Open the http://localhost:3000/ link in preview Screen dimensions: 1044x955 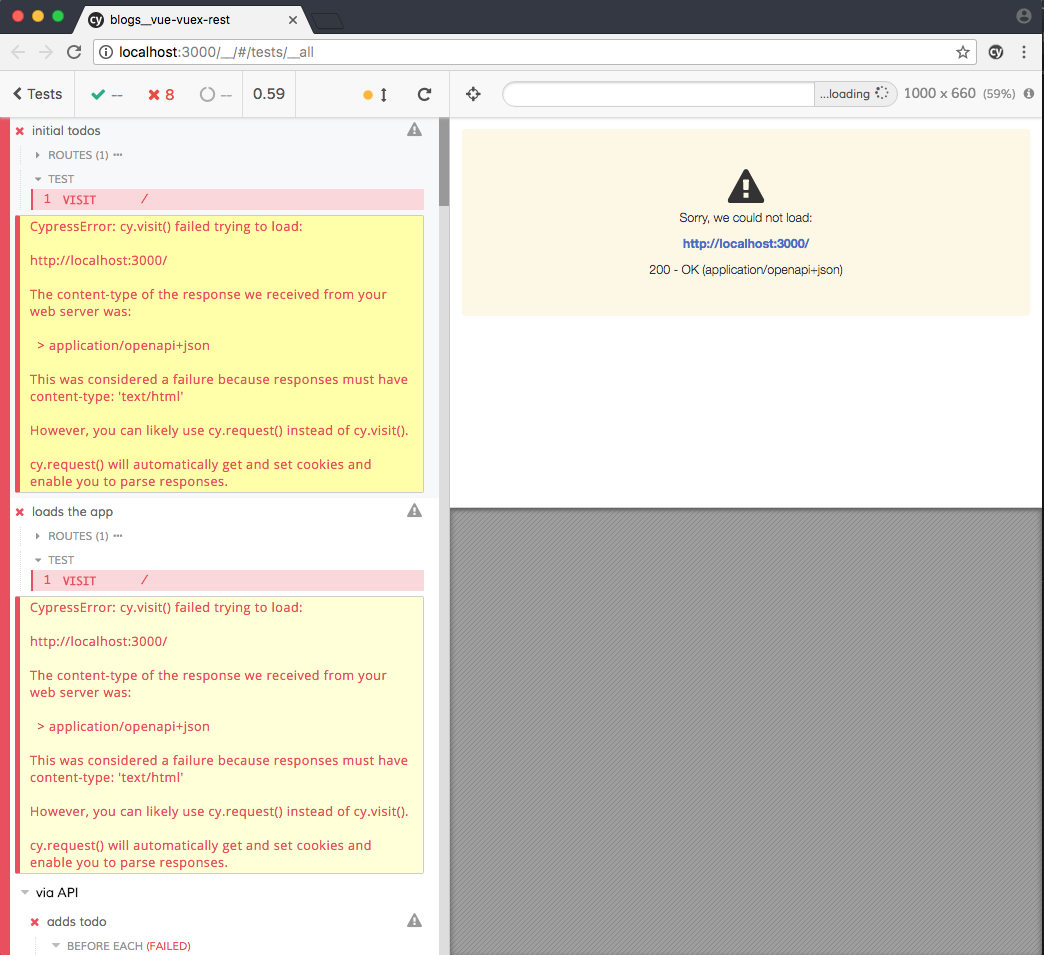pos(746,244)
